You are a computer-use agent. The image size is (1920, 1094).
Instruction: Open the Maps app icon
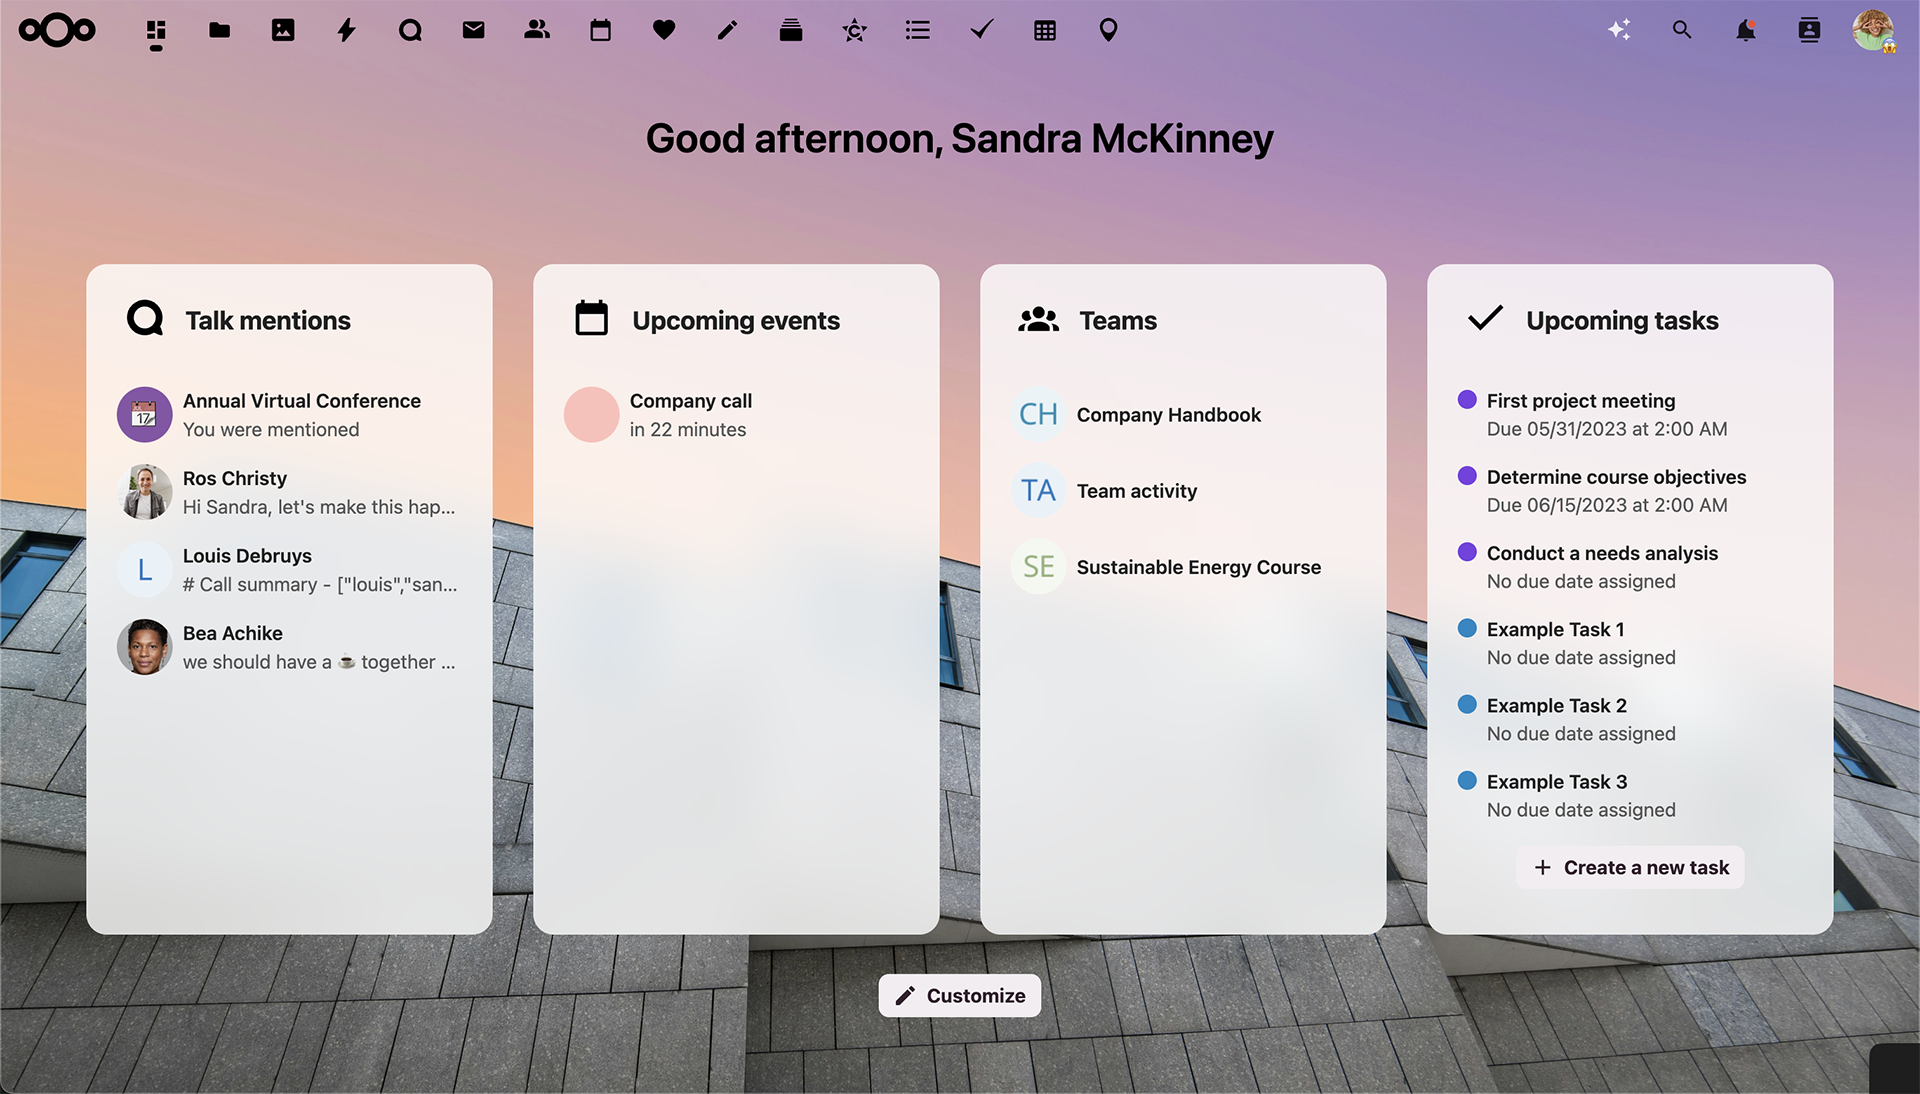pos(1106,29)
